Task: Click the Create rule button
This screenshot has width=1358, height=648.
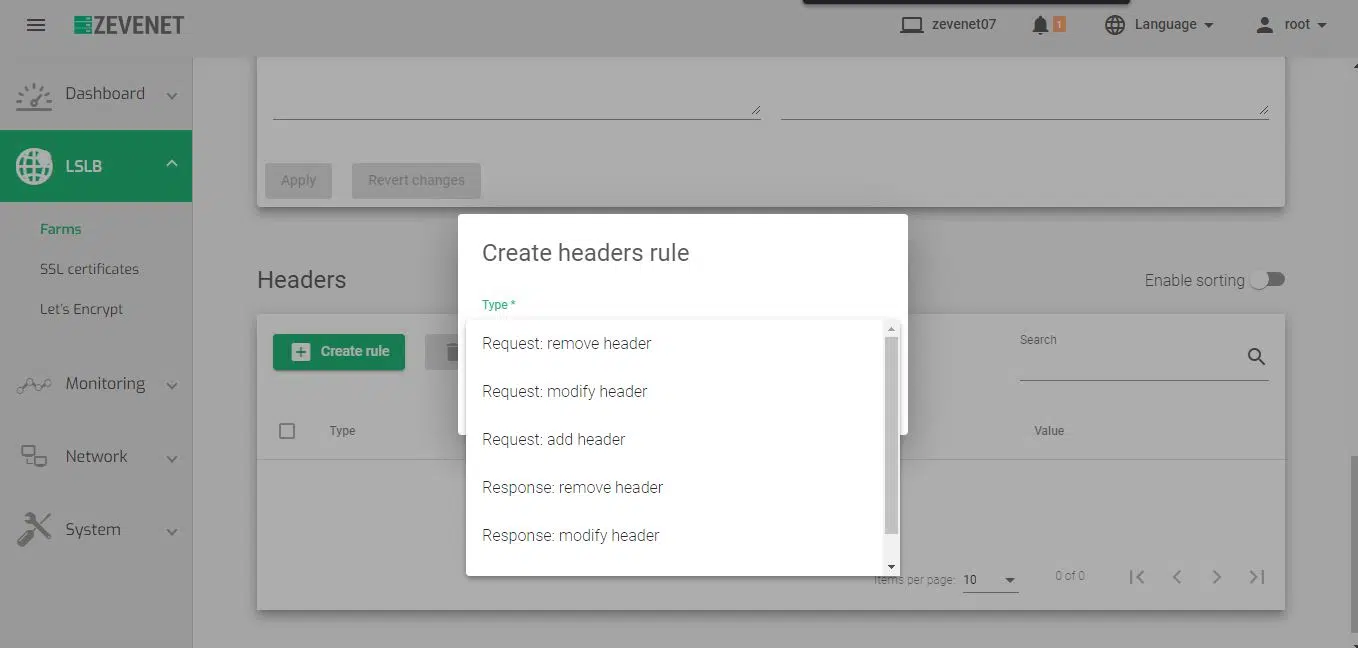Action: [x=339, y=352]
